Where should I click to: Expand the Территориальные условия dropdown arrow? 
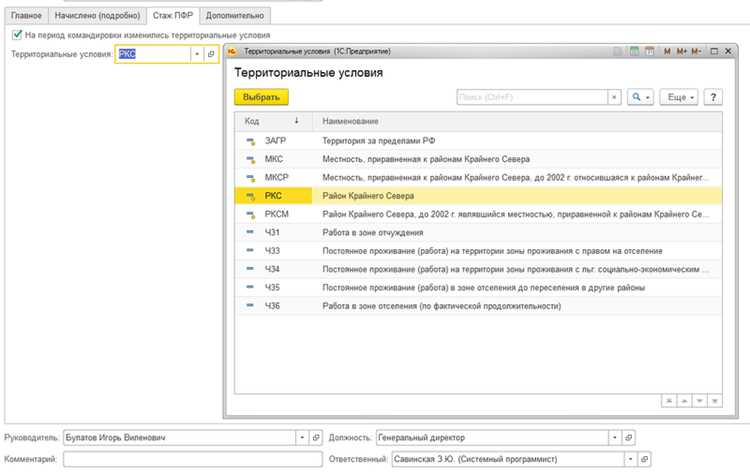coord(197,54)
